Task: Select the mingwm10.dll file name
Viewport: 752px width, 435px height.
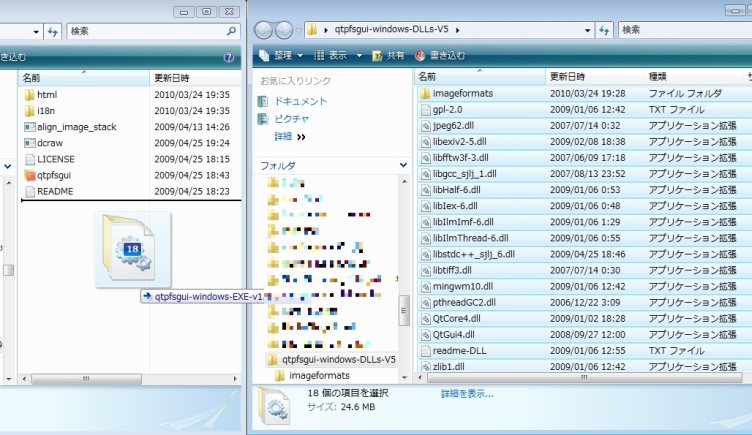Action: click(x=463, y=286)
